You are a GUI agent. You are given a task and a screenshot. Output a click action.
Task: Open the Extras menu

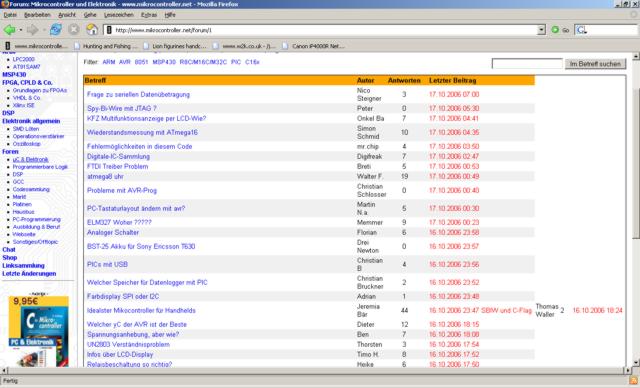tap(149, 15)
